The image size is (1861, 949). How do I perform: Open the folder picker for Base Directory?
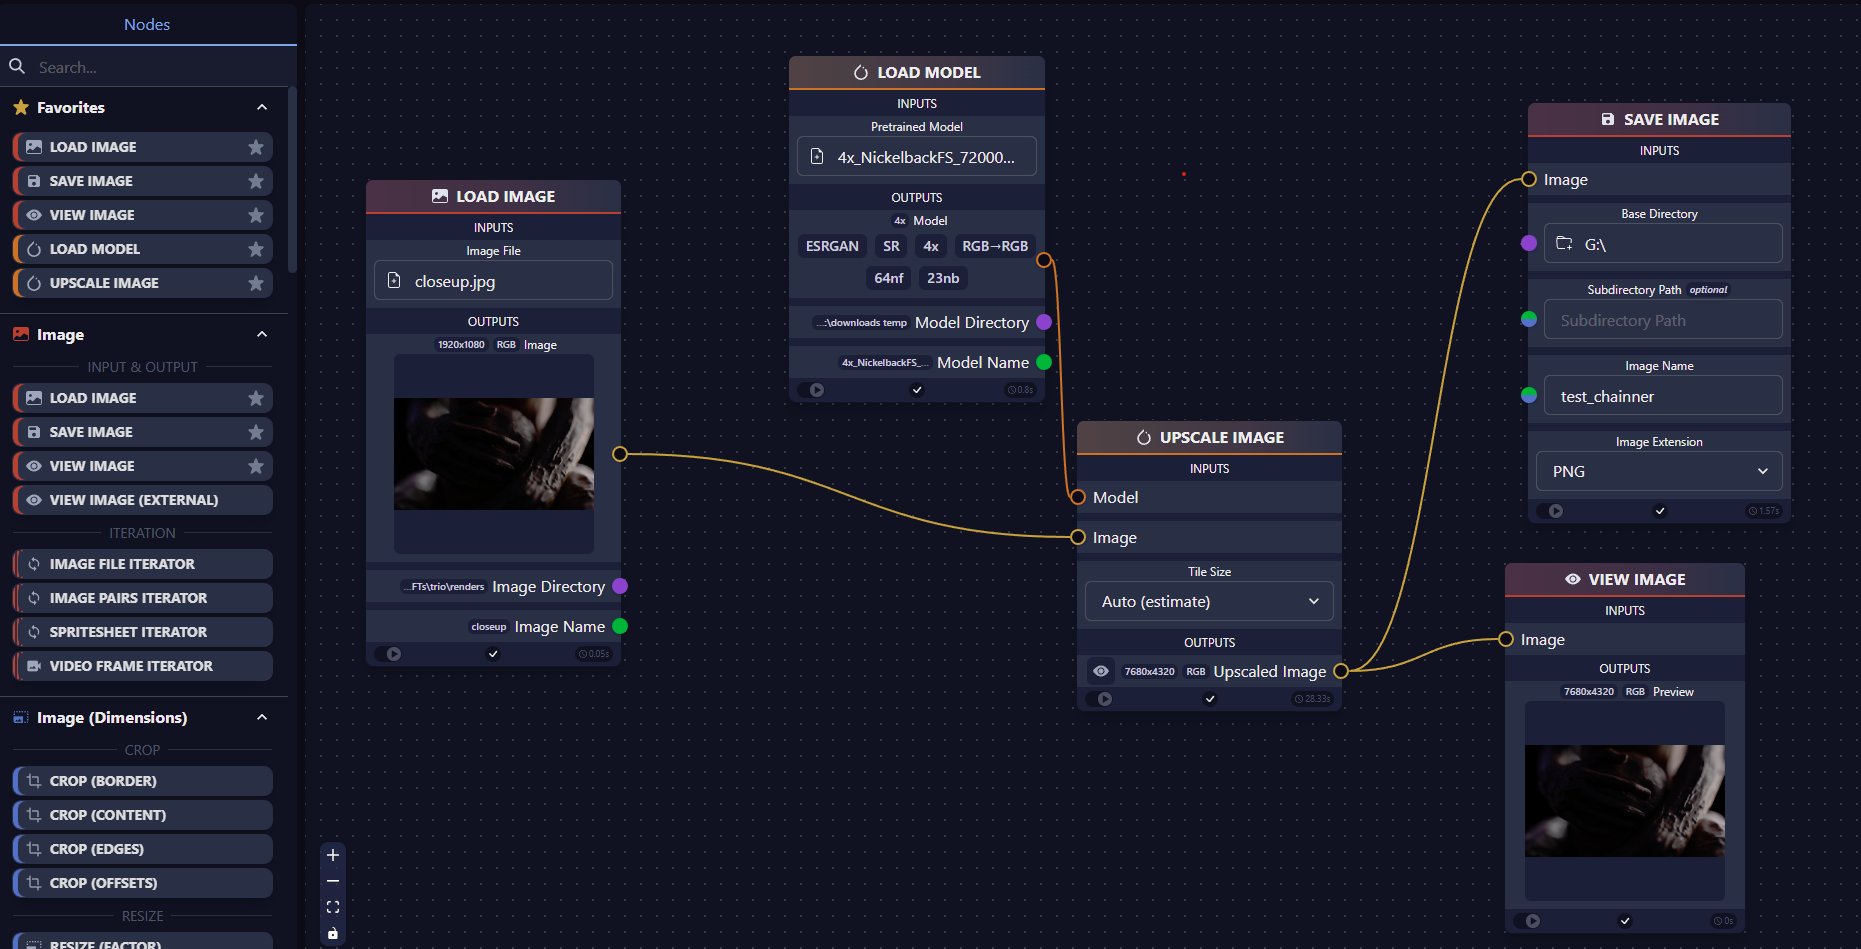coord(1563,243)
